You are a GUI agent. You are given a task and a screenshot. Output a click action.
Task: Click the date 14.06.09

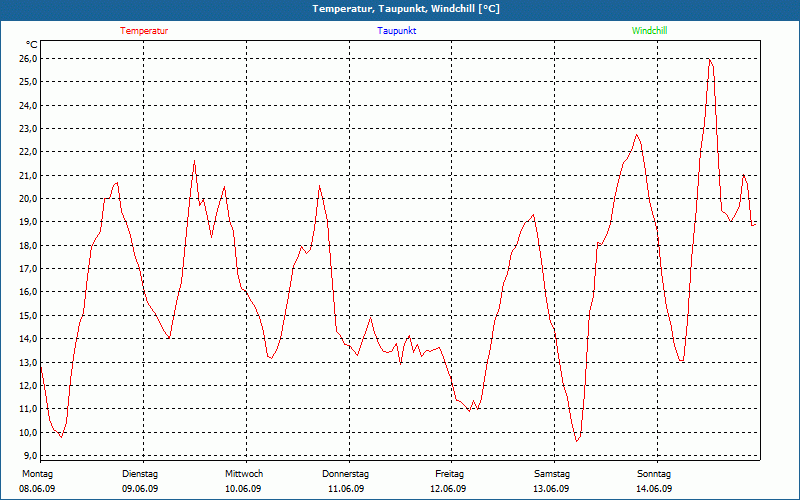click(x=654, y=489)
